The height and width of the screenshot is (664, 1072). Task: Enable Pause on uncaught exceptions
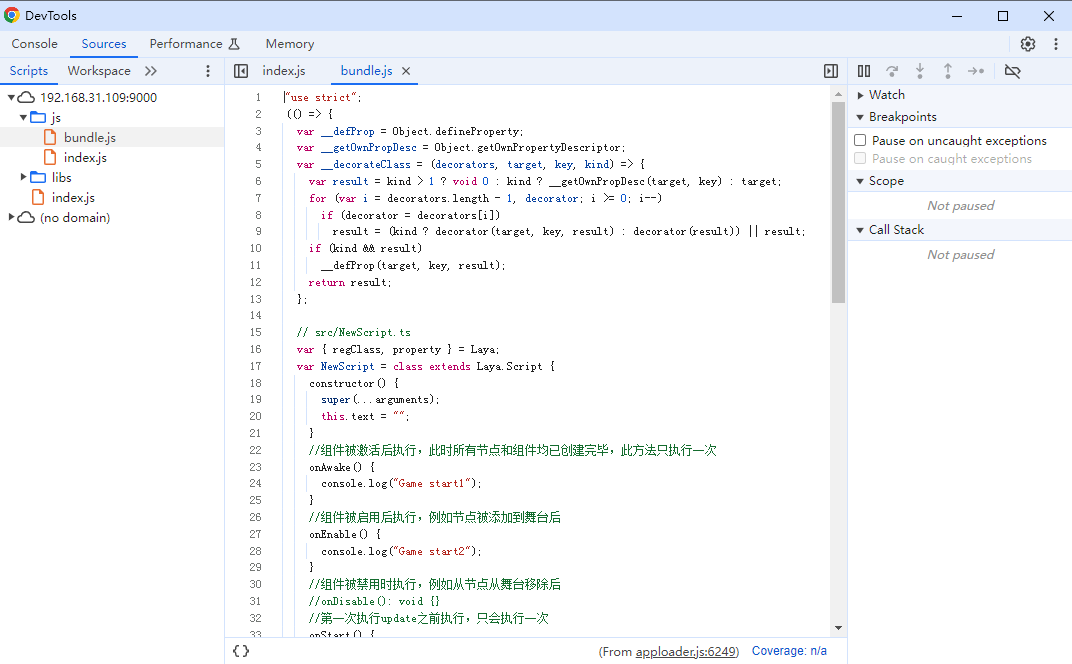860,141
